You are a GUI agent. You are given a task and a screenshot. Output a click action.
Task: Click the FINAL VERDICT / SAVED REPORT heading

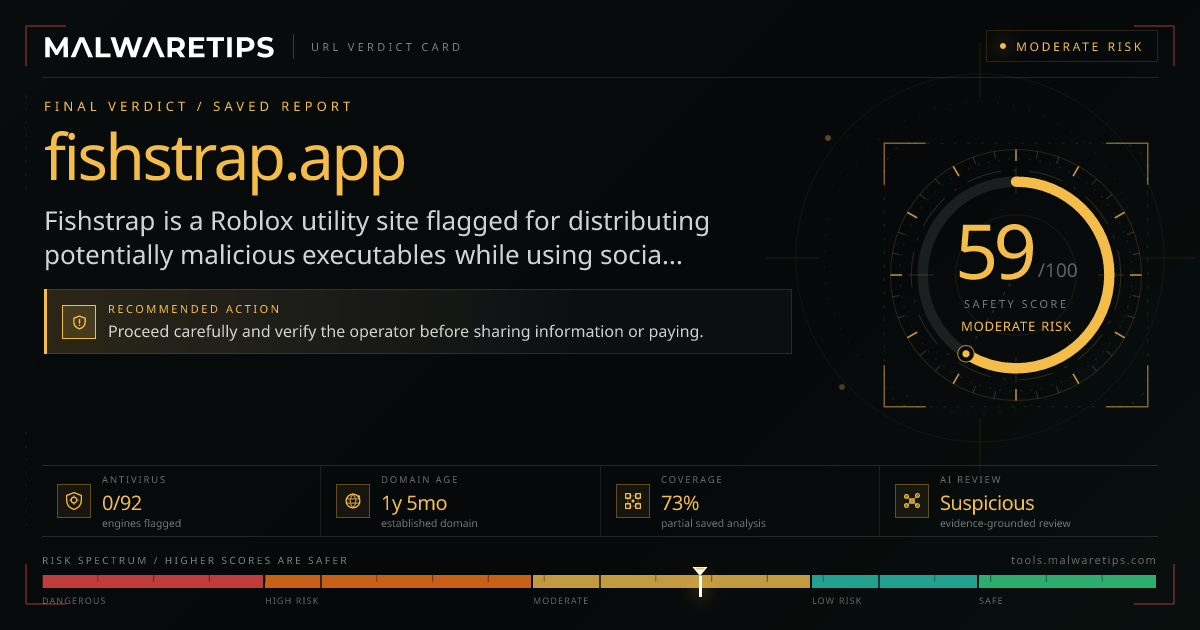[198, 106]
